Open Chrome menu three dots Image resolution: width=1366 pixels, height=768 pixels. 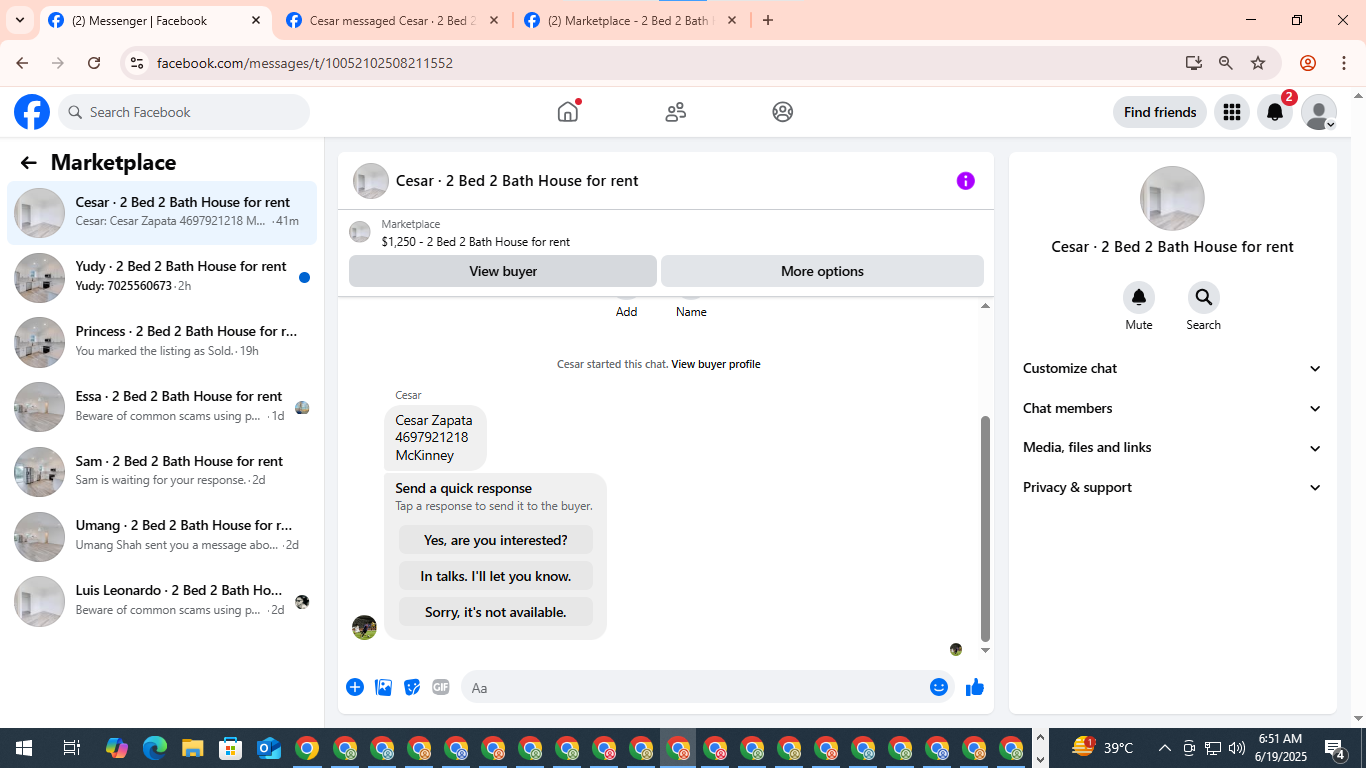tap(1343, 63)
